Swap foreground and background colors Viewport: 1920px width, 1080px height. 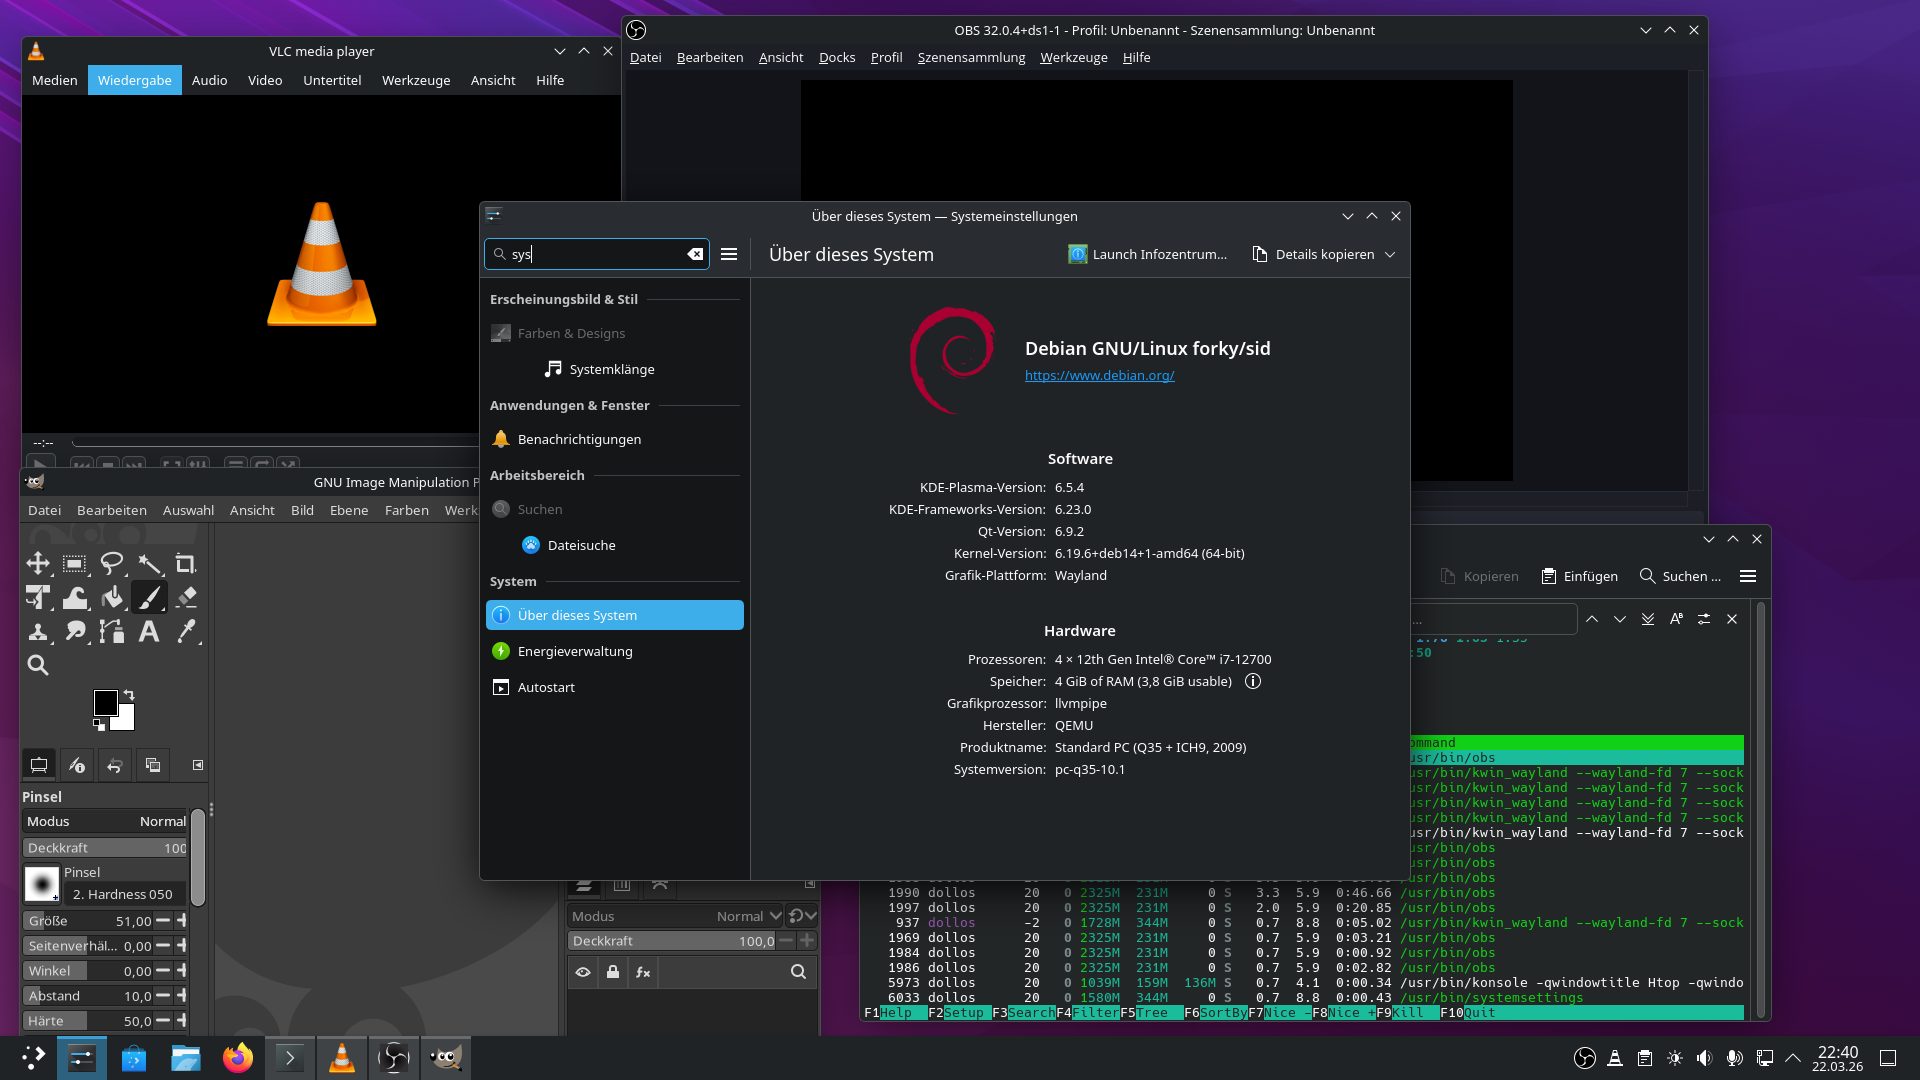(x=129, y=695)
